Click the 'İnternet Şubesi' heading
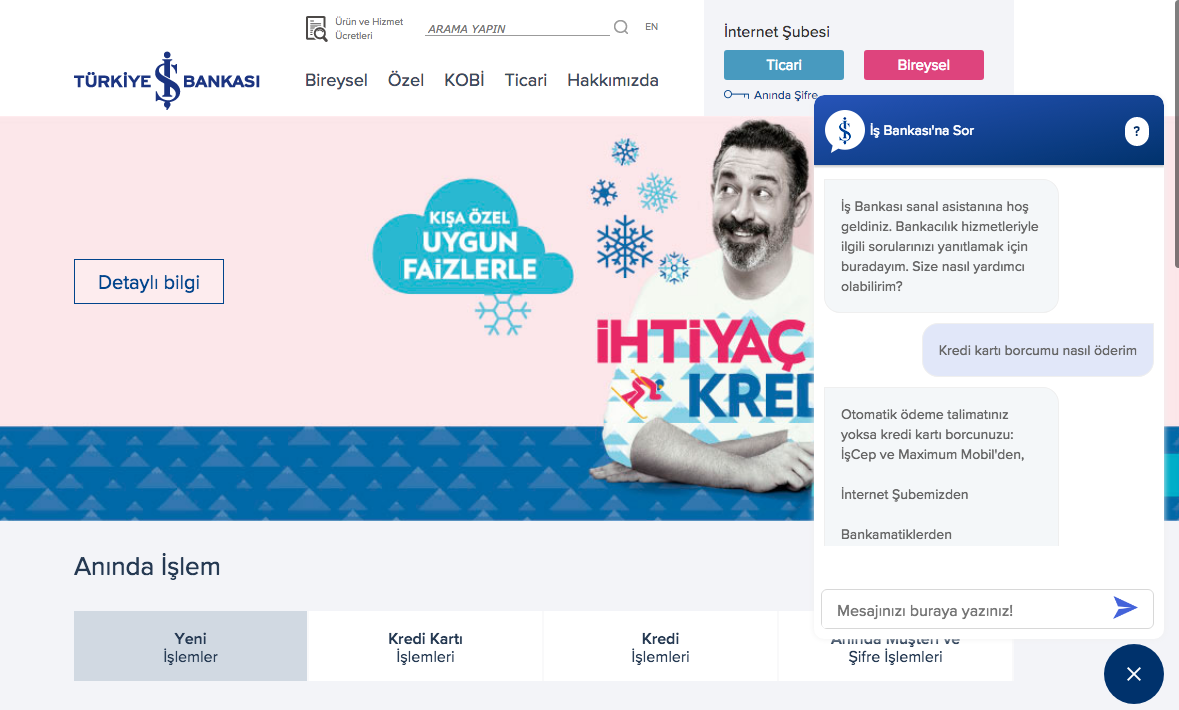Viewport: 1179px width, 710px height. tap(777, 32)
